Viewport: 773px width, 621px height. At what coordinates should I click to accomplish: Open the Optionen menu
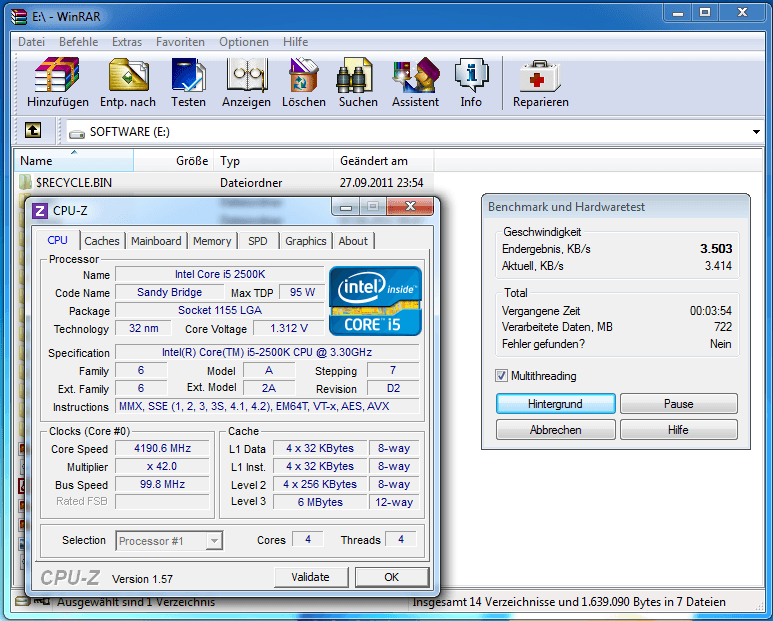click(x=244, y=42)
